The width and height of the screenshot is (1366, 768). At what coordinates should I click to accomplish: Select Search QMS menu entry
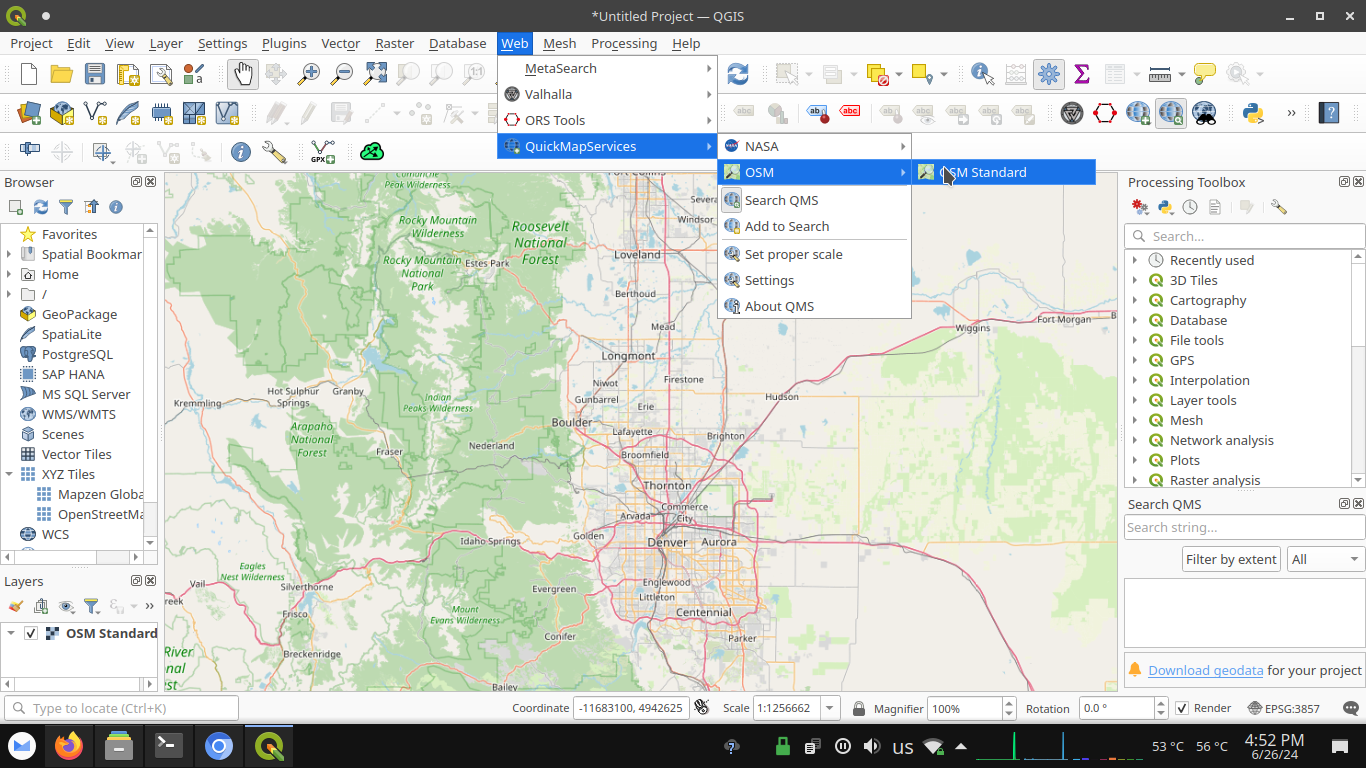[814, 200]
